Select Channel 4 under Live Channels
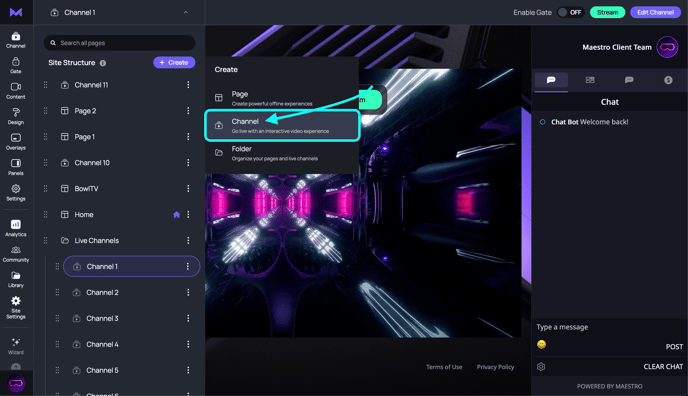The image size is (688, 396). tap(102, 344)
